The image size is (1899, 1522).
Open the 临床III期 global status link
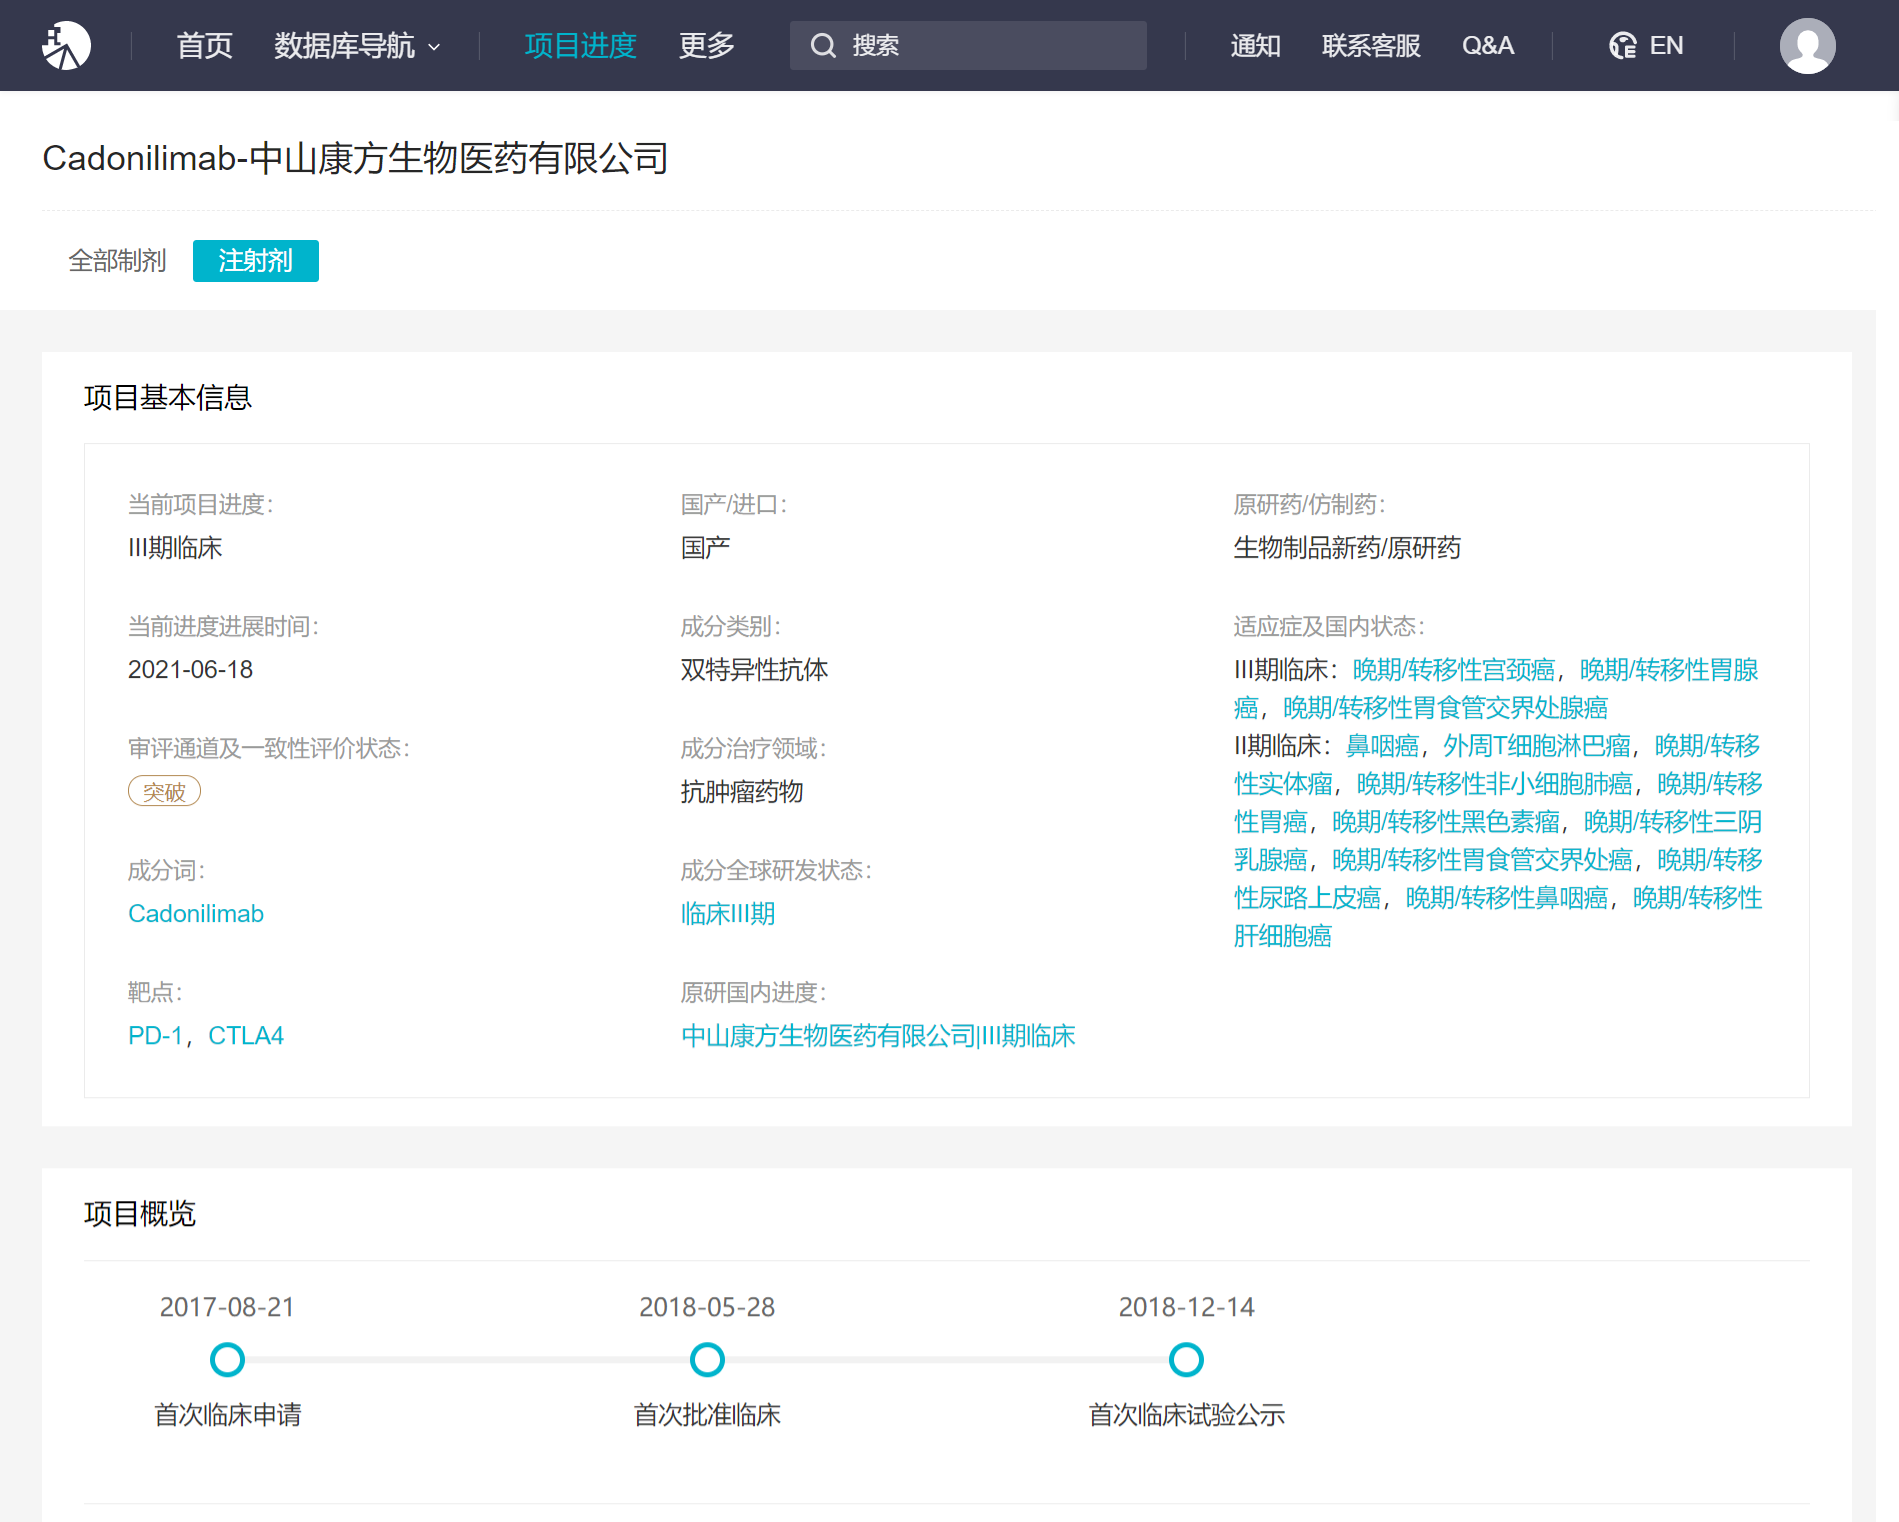[728, 913]
